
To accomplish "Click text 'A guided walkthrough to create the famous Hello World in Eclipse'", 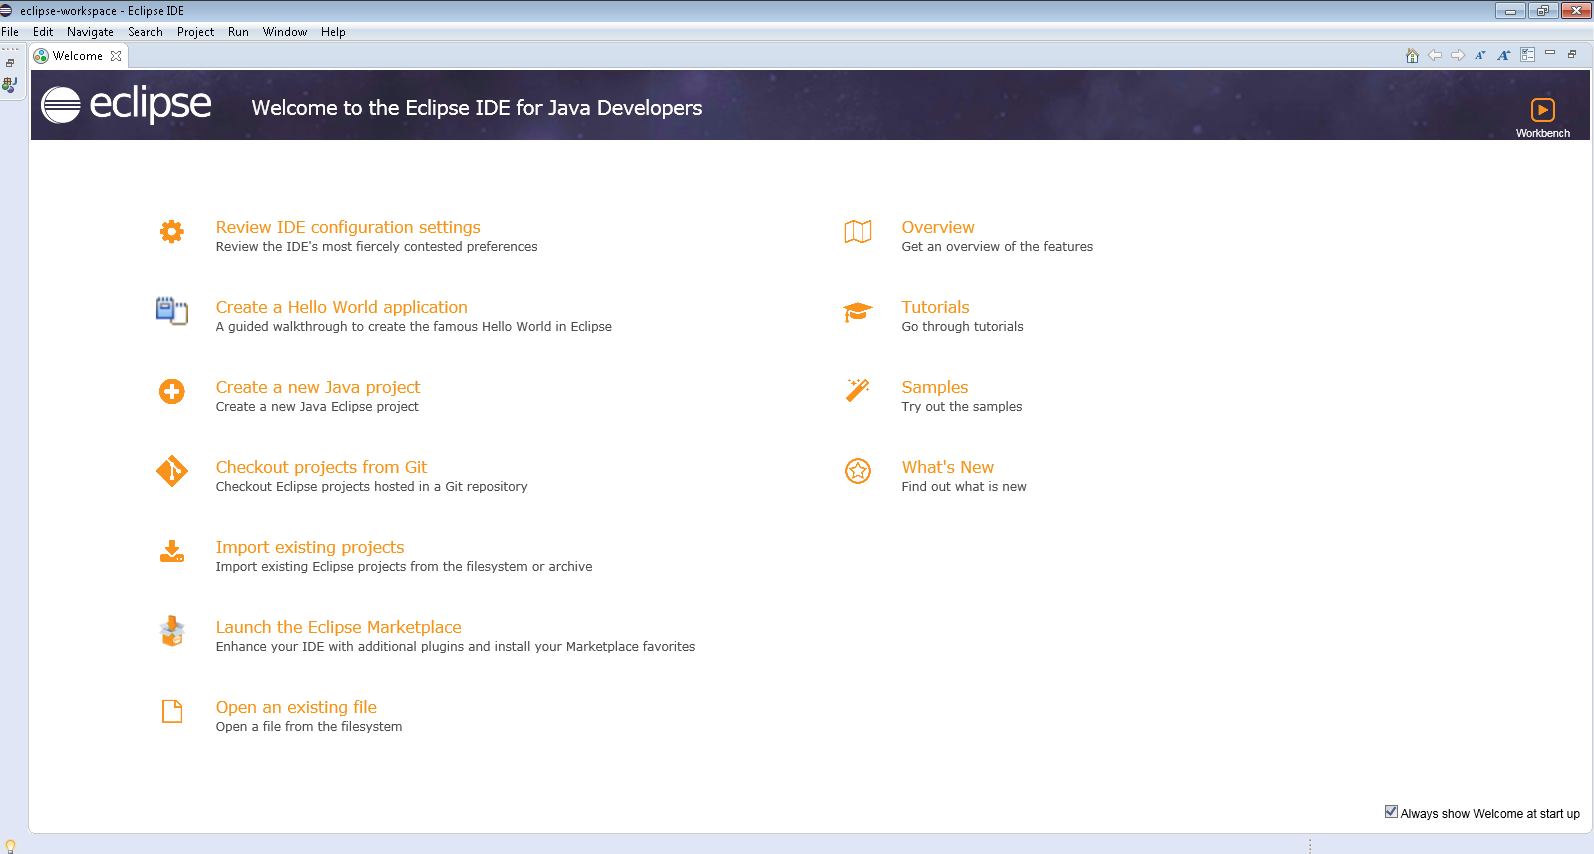I will [414, 327].
